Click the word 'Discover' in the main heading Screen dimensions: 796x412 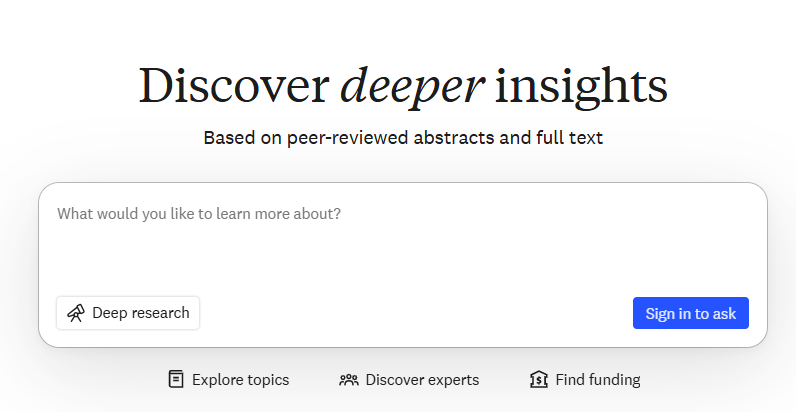234,85
